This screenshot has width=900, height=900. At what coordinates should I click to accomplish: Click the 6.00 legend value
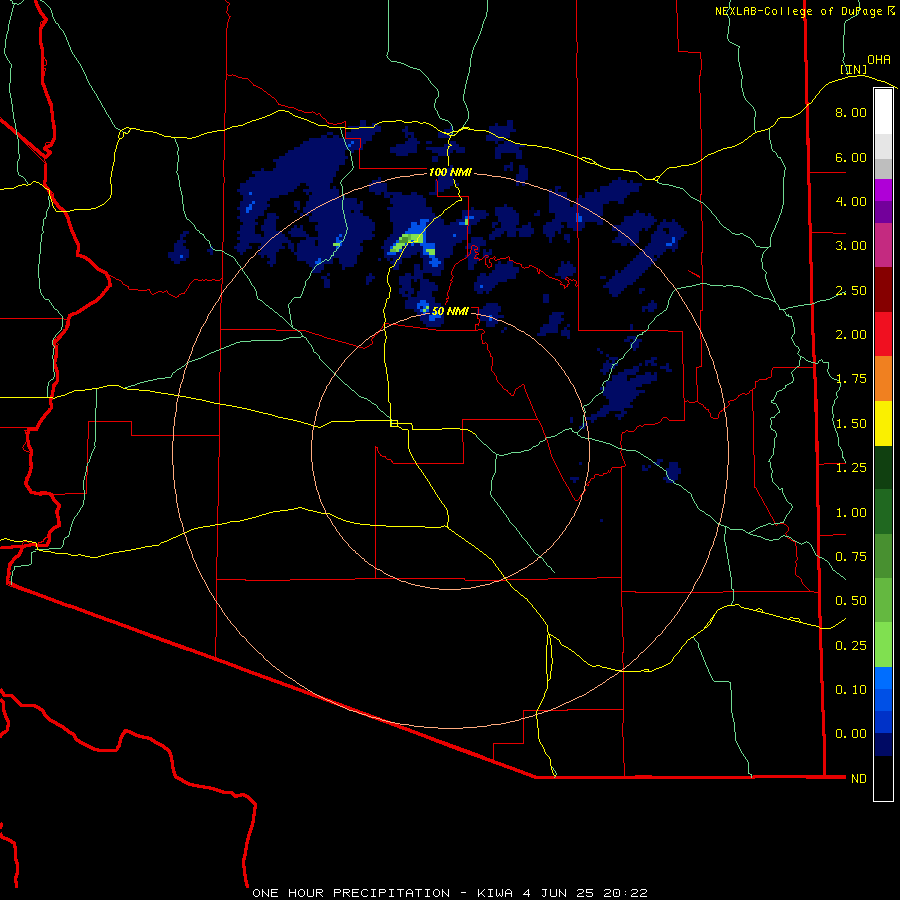tap(851, 157)
